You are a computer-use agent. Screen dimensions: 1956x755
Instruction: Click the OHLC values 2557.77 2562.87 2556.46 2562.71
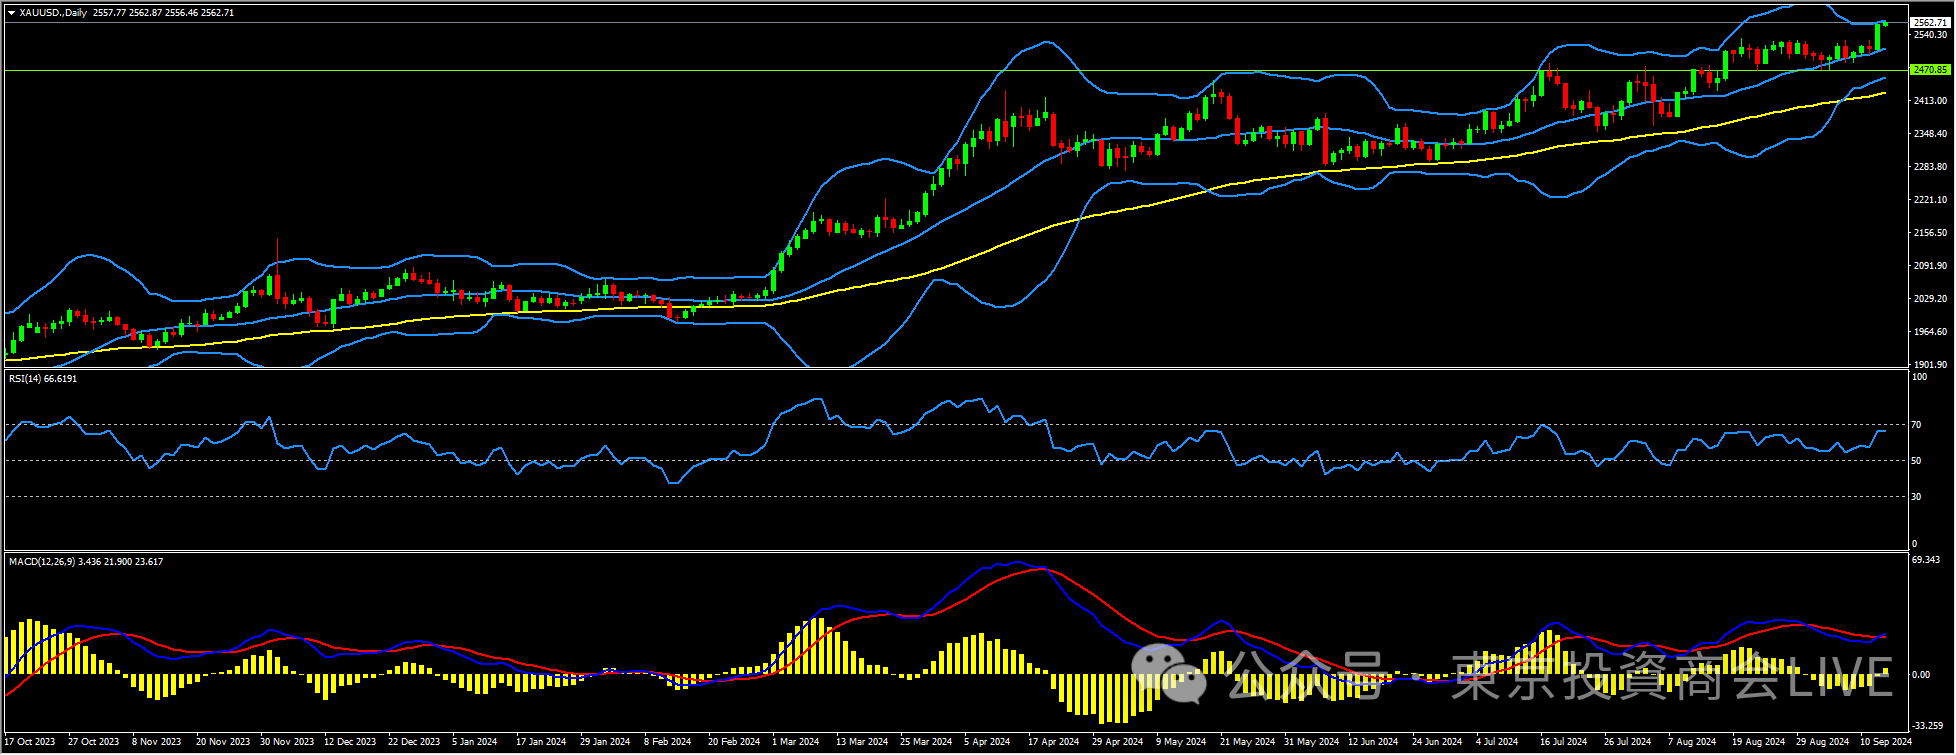tap(162, 13)
